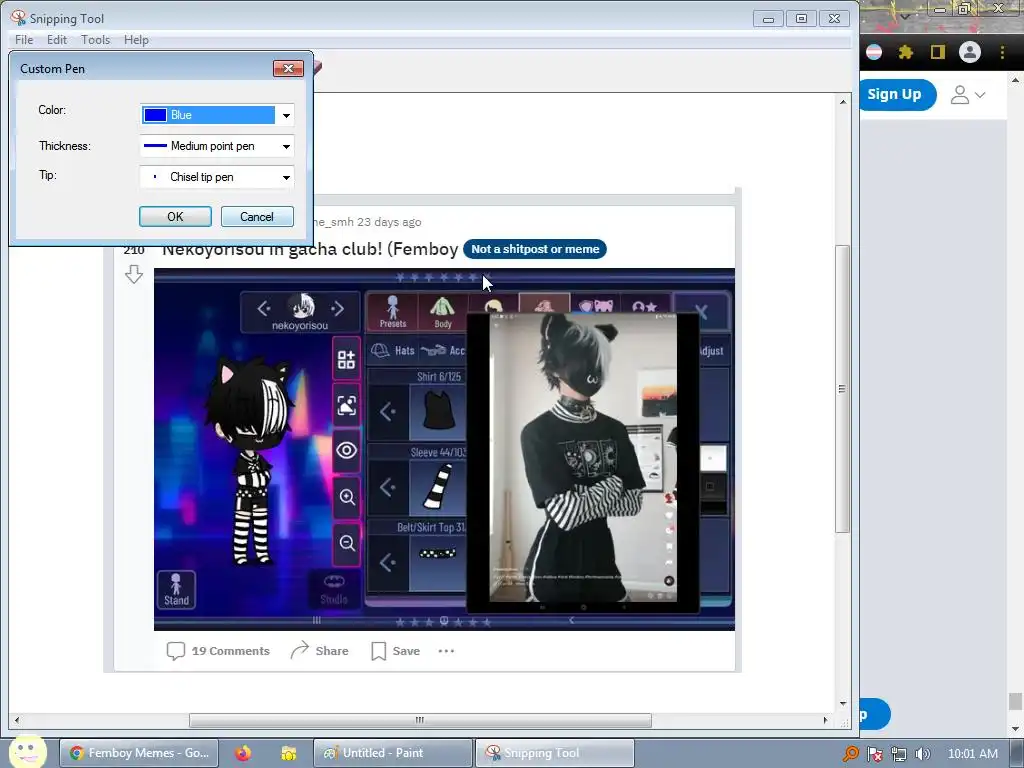Click Sign Up in the browser window
The width and height of the screenshot is (1024, 768).
895,94
